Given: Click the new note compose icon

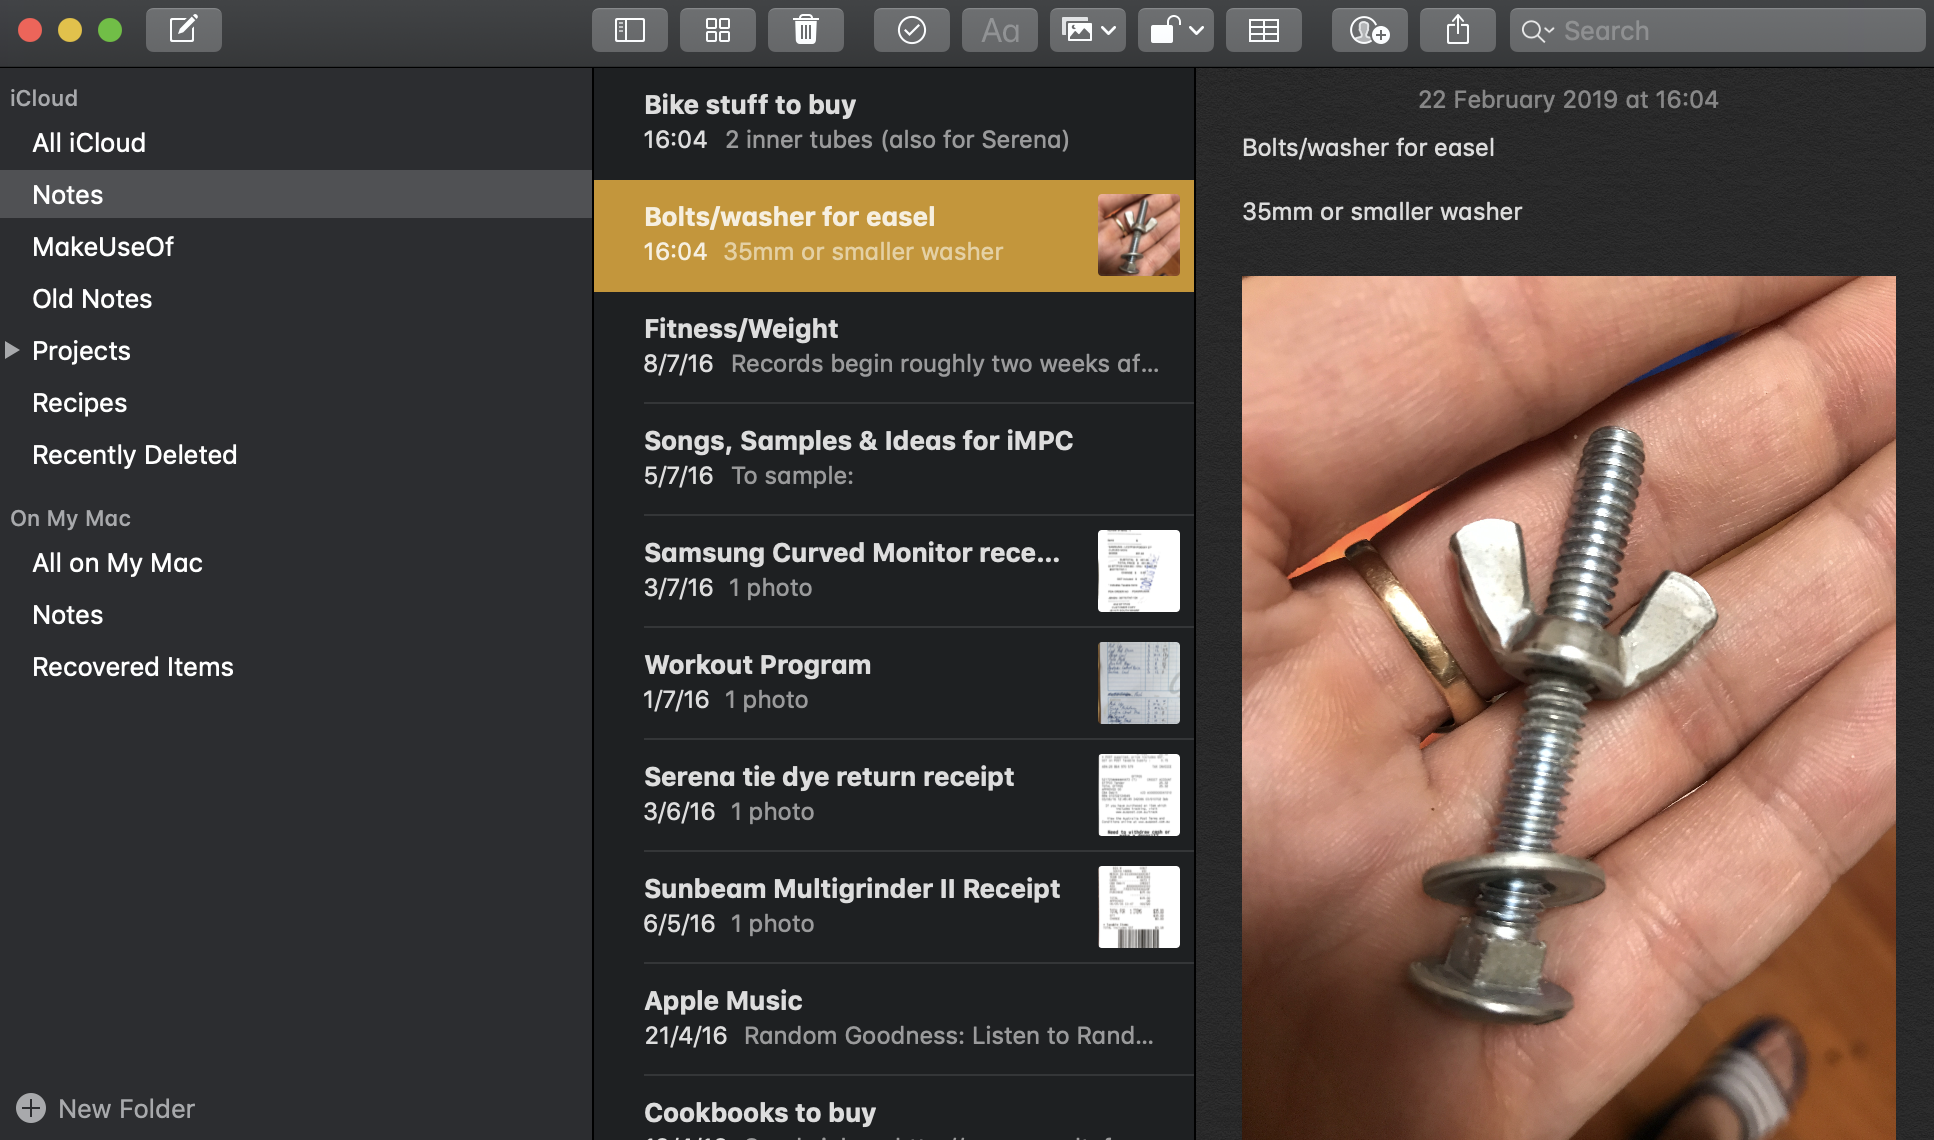Looking at the screenshot, I should point(183,26).
